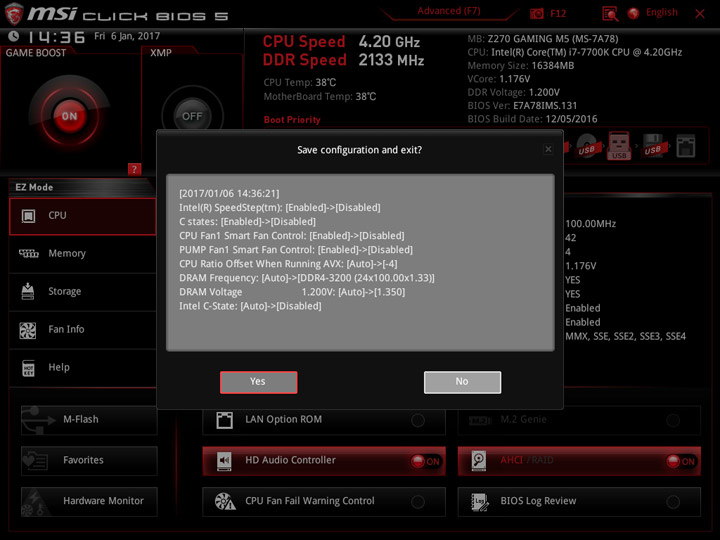
Task: Open the Storage section
Action: [x=83, y=292]
